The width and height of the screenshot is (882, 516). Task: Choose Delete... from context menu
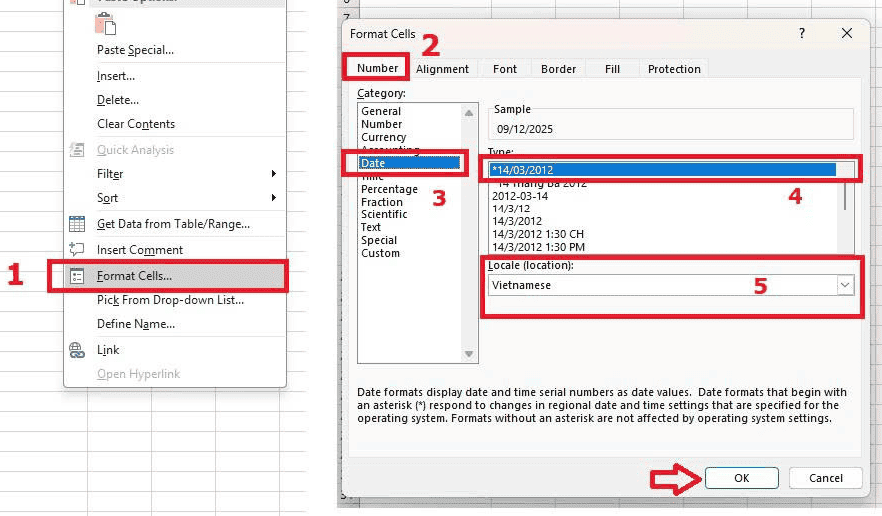(118, 100)
